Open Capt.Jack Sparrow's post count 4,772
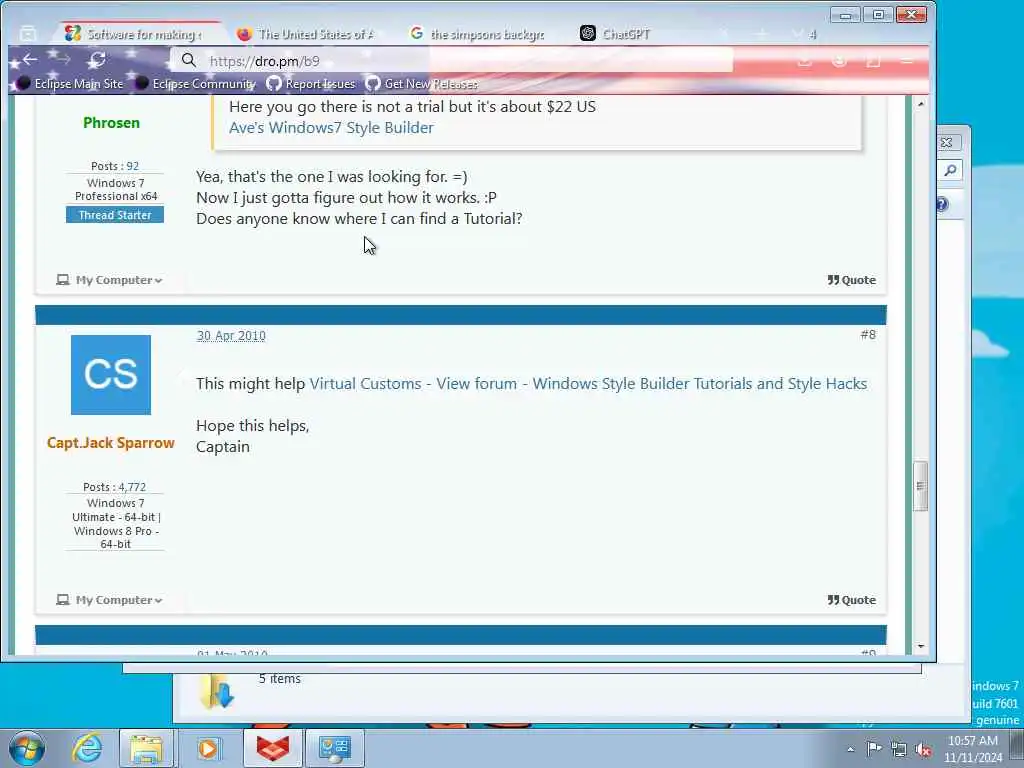The image size is (1024, 768). [x=133, y=487]
